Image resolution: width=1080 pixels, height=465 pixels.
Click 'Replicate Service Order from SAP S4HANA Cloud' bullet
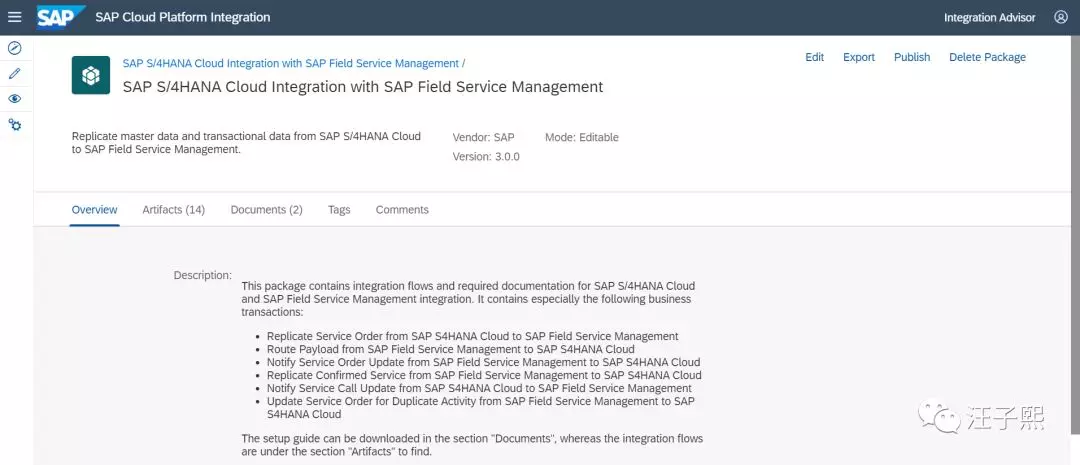(472, 336)
